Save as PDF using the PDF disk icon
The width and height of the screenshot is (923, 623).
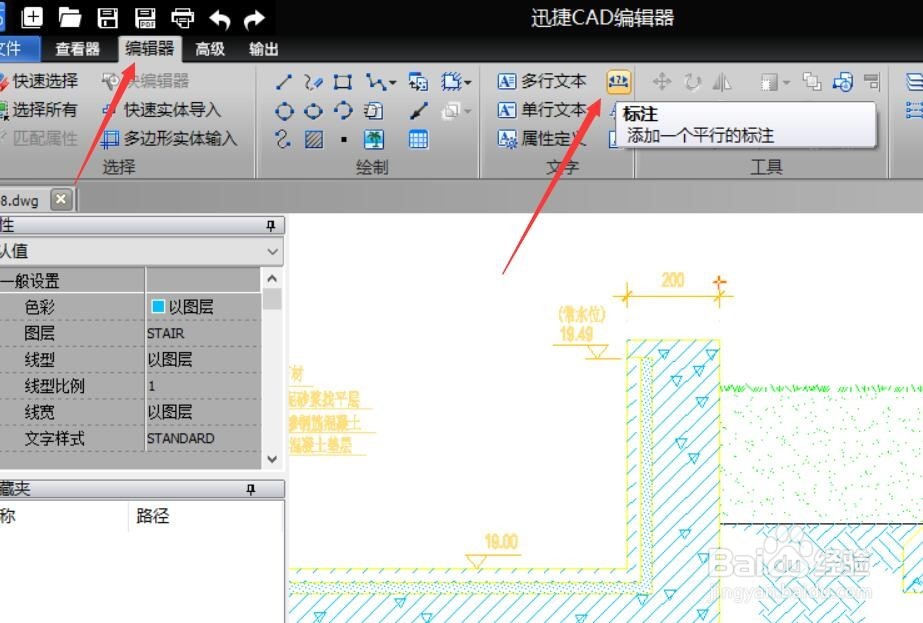145,18
